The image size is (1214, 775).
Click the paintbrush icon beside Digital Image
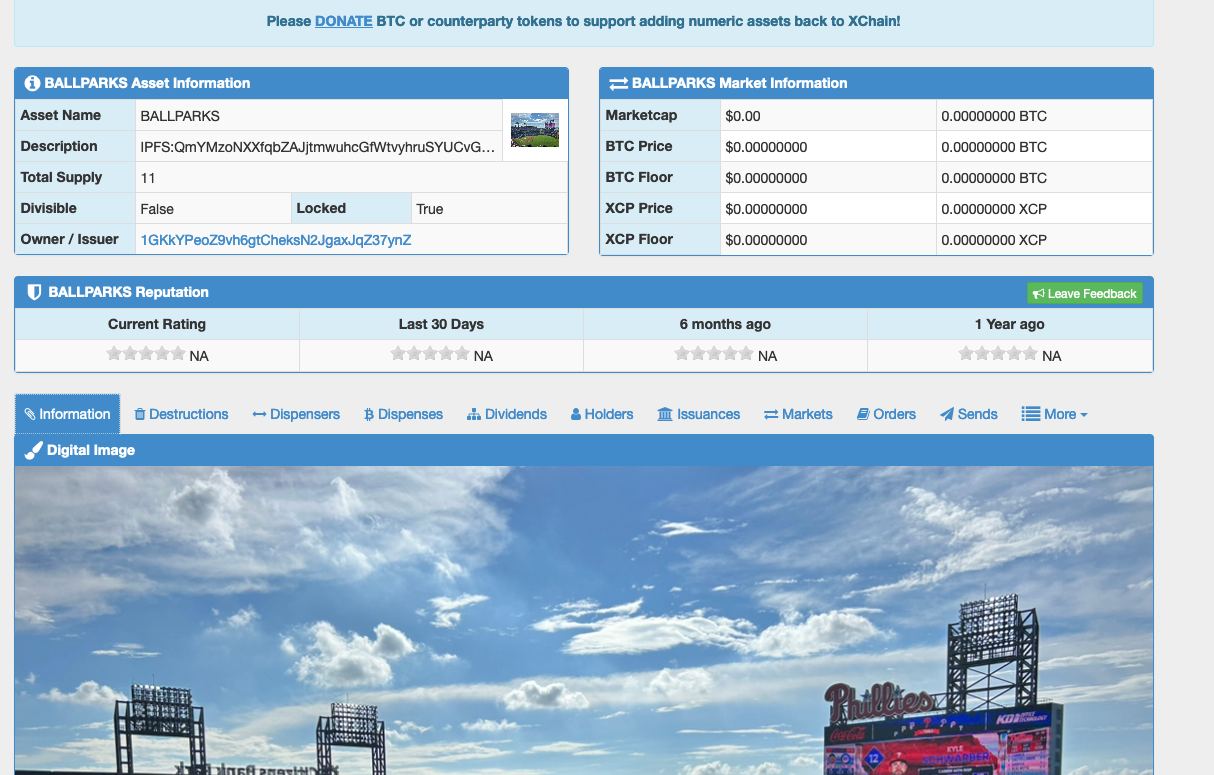click(x=33, y=451)
